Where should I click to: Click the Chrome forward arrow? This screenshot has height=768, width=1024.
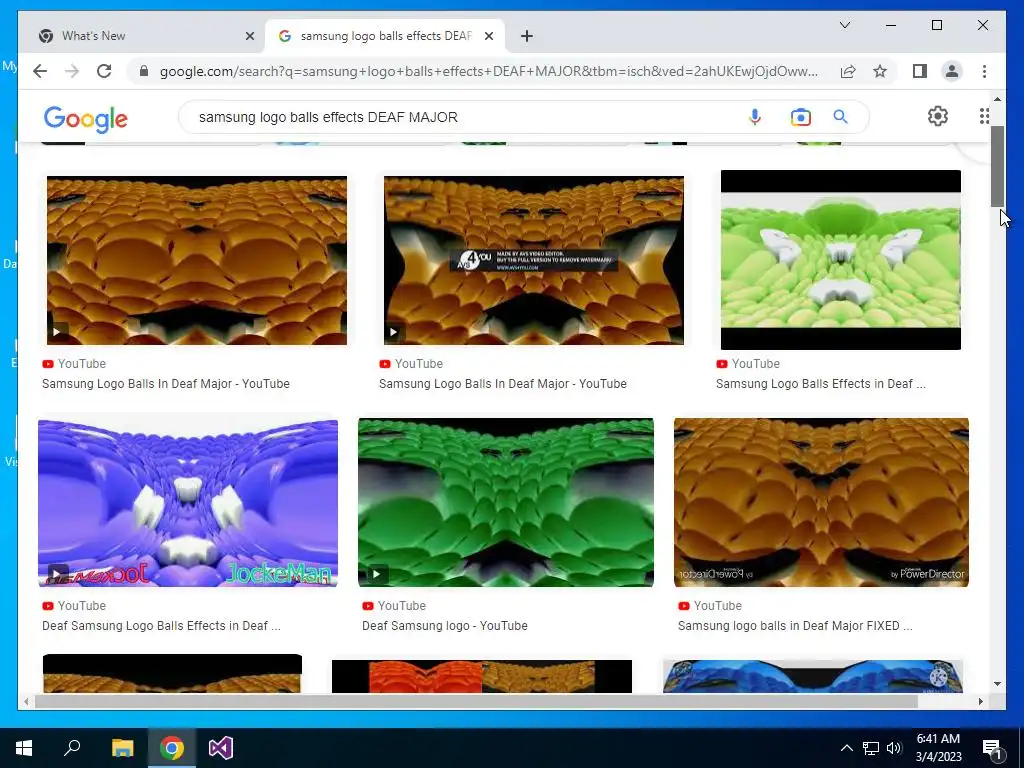(72, 71)
